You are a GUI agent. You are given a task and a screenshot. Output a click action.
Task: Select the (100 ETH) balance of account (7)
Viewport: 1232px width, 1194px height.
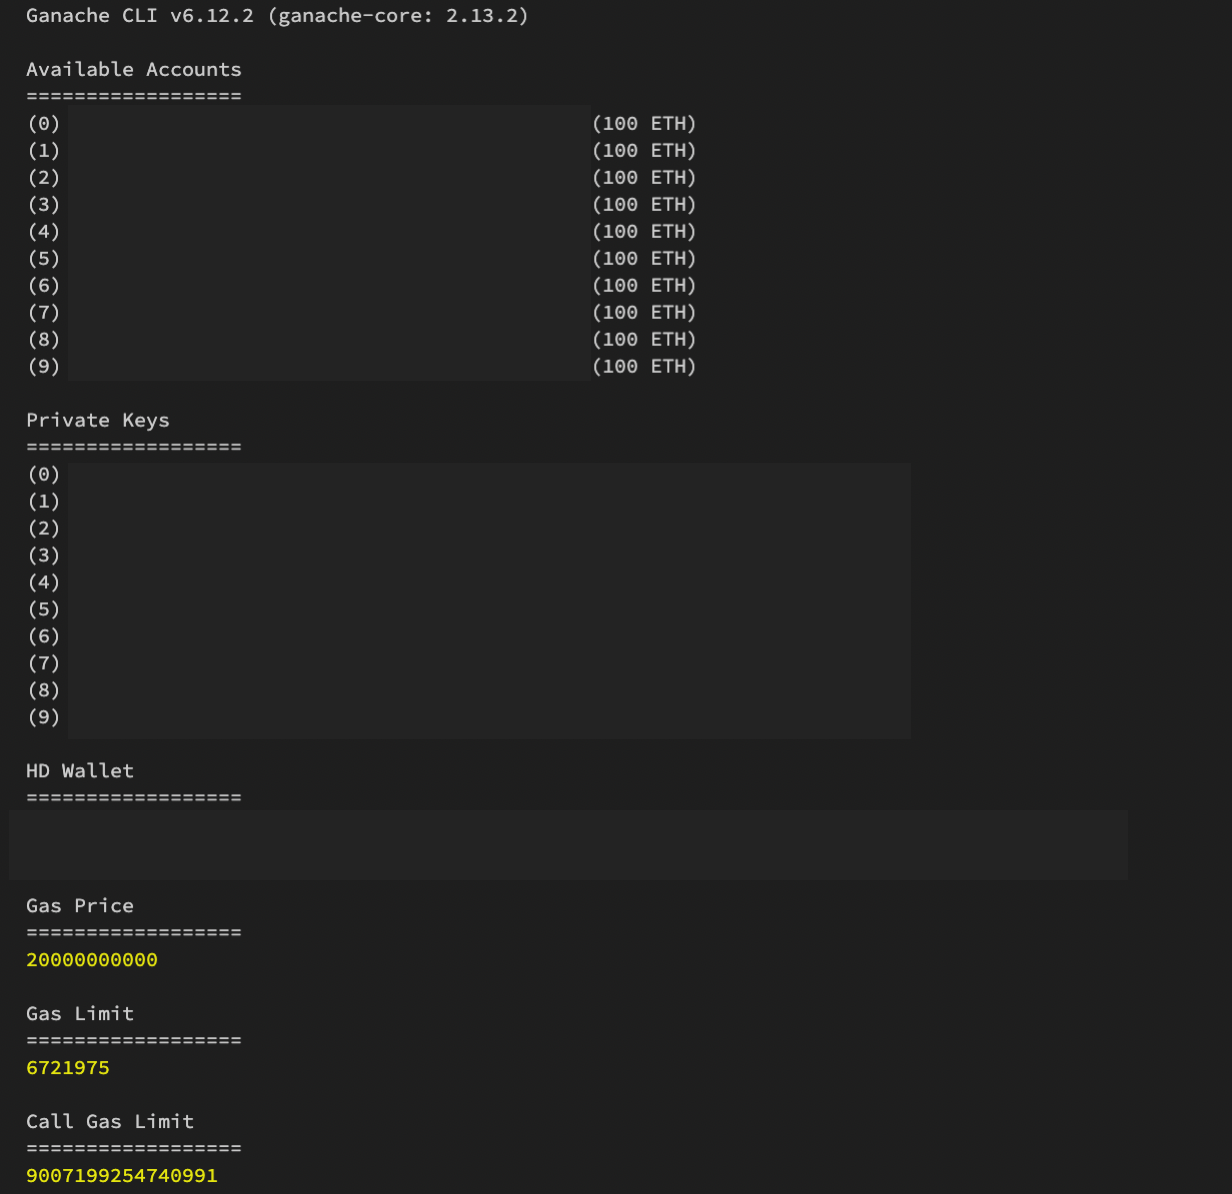[644, 312]
